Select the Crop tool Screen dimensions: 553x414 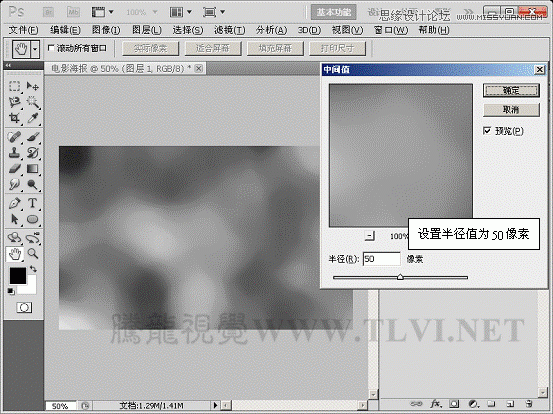[x=14, y=118]
